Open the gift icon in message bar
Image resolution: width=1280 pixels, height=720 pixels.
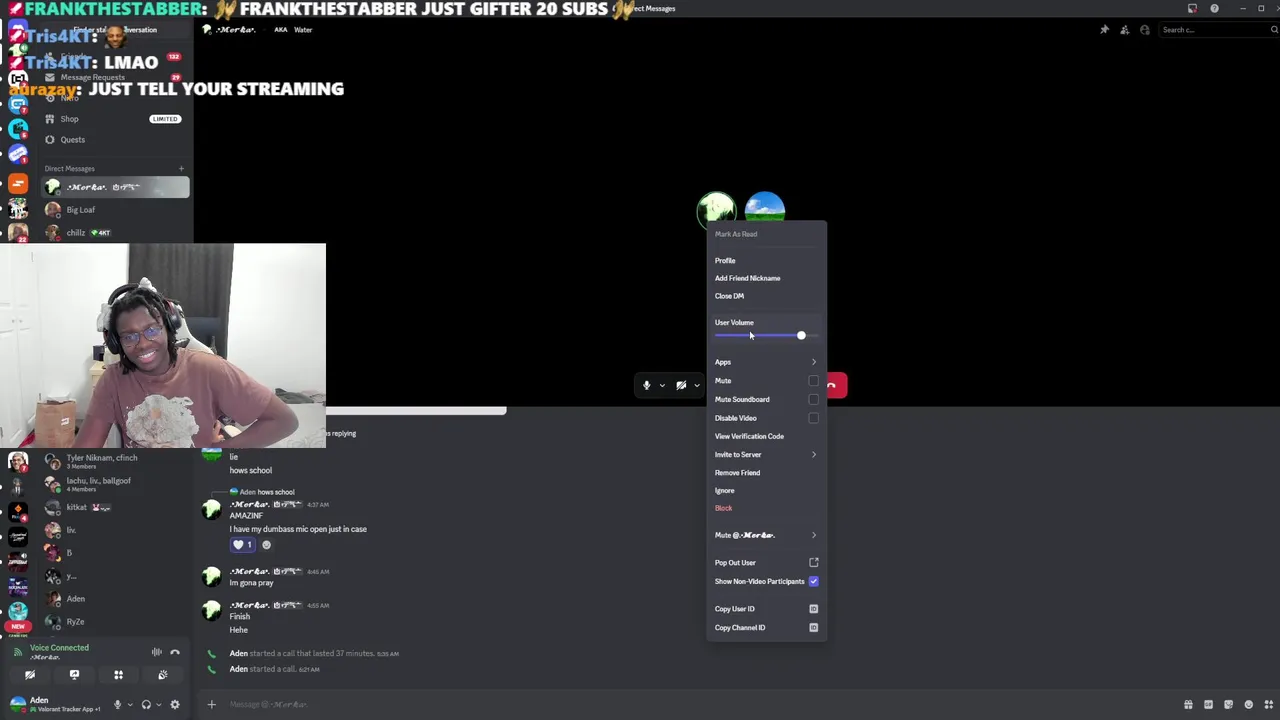1188,704
